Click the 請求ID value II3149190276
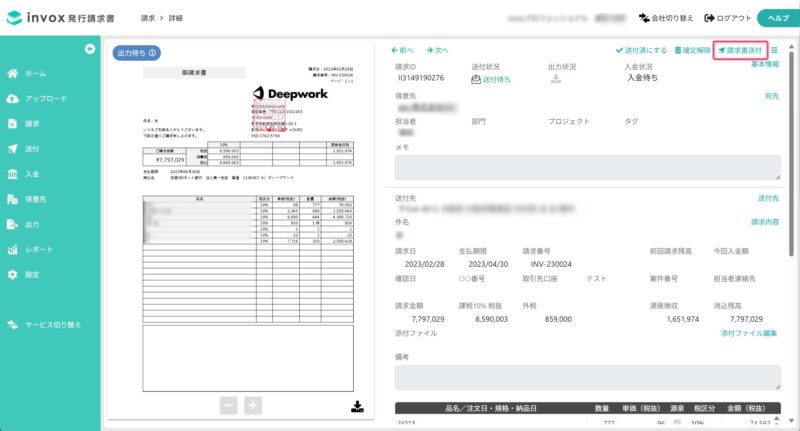 (421, 78)
